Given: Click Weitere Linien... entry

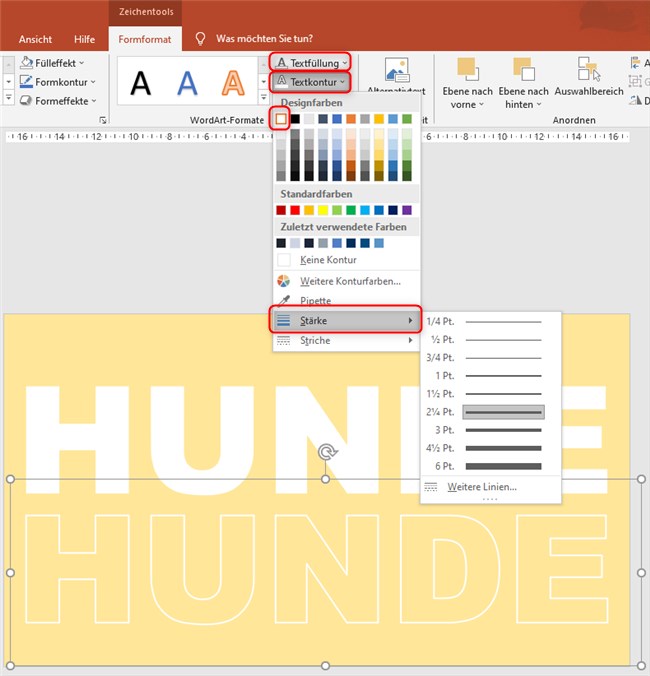Looking at the screenshot, I should tap(482, 487).
